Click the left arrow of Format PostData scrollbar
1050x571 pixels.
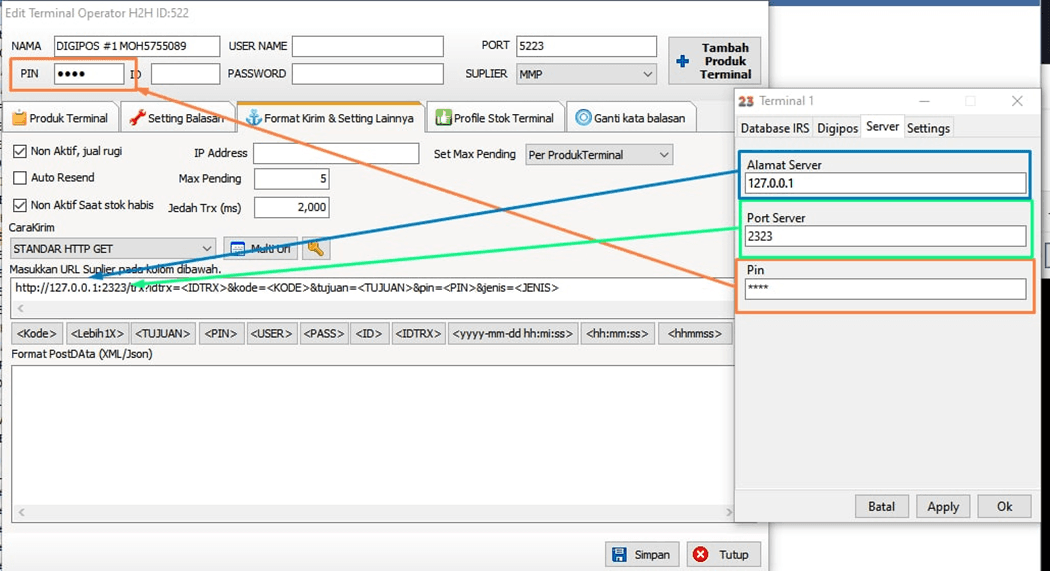tap(19, 514)
